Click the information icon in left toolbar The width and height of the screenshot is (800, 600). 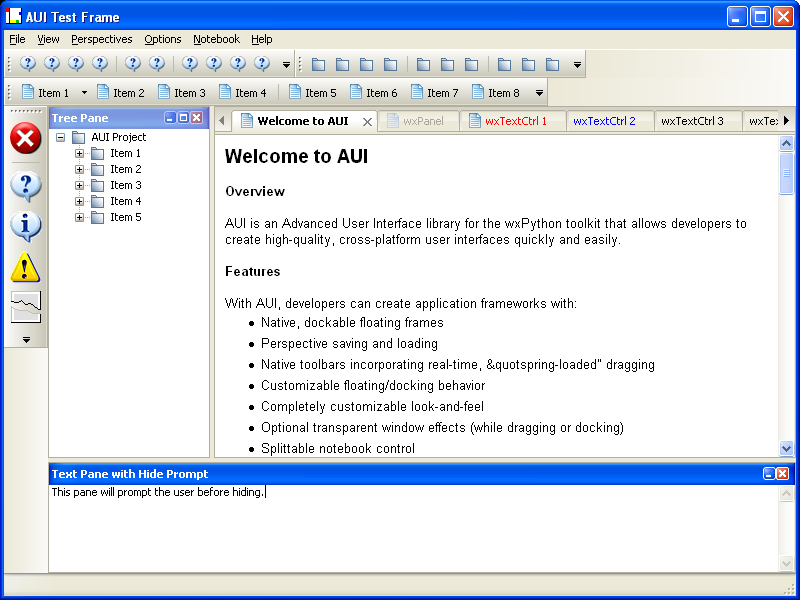pyautogui.click(x=25, y=226)
